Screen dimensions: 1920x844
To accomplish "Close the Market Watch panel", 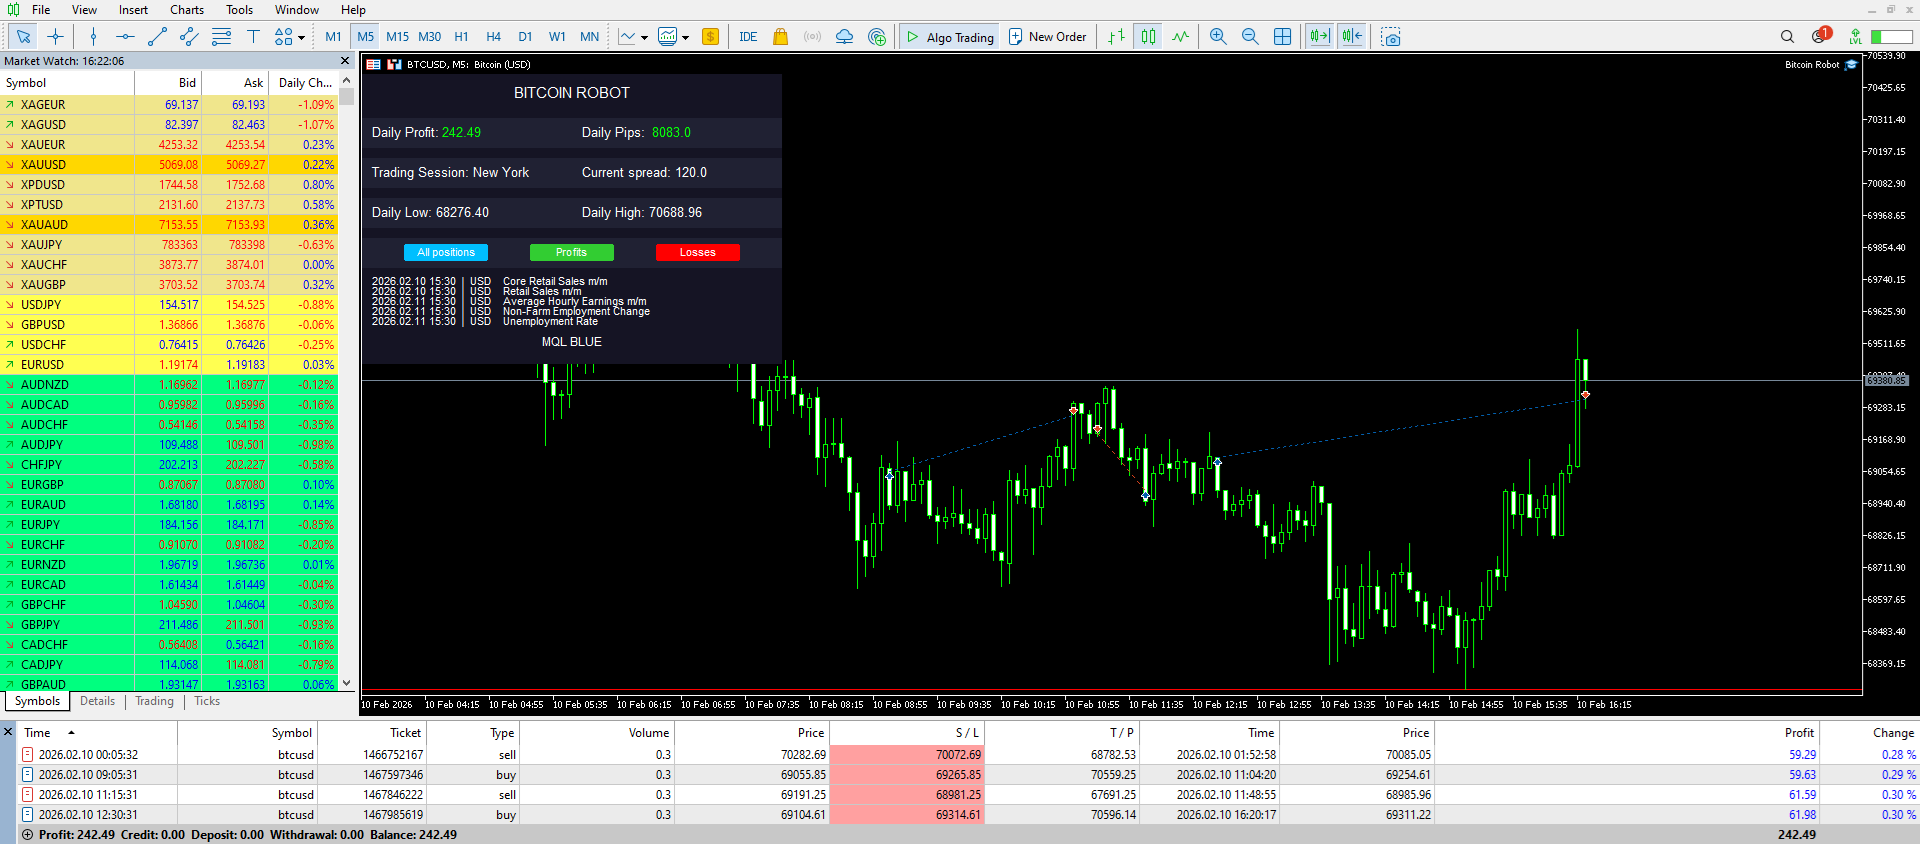I will (x=346, y=61).
